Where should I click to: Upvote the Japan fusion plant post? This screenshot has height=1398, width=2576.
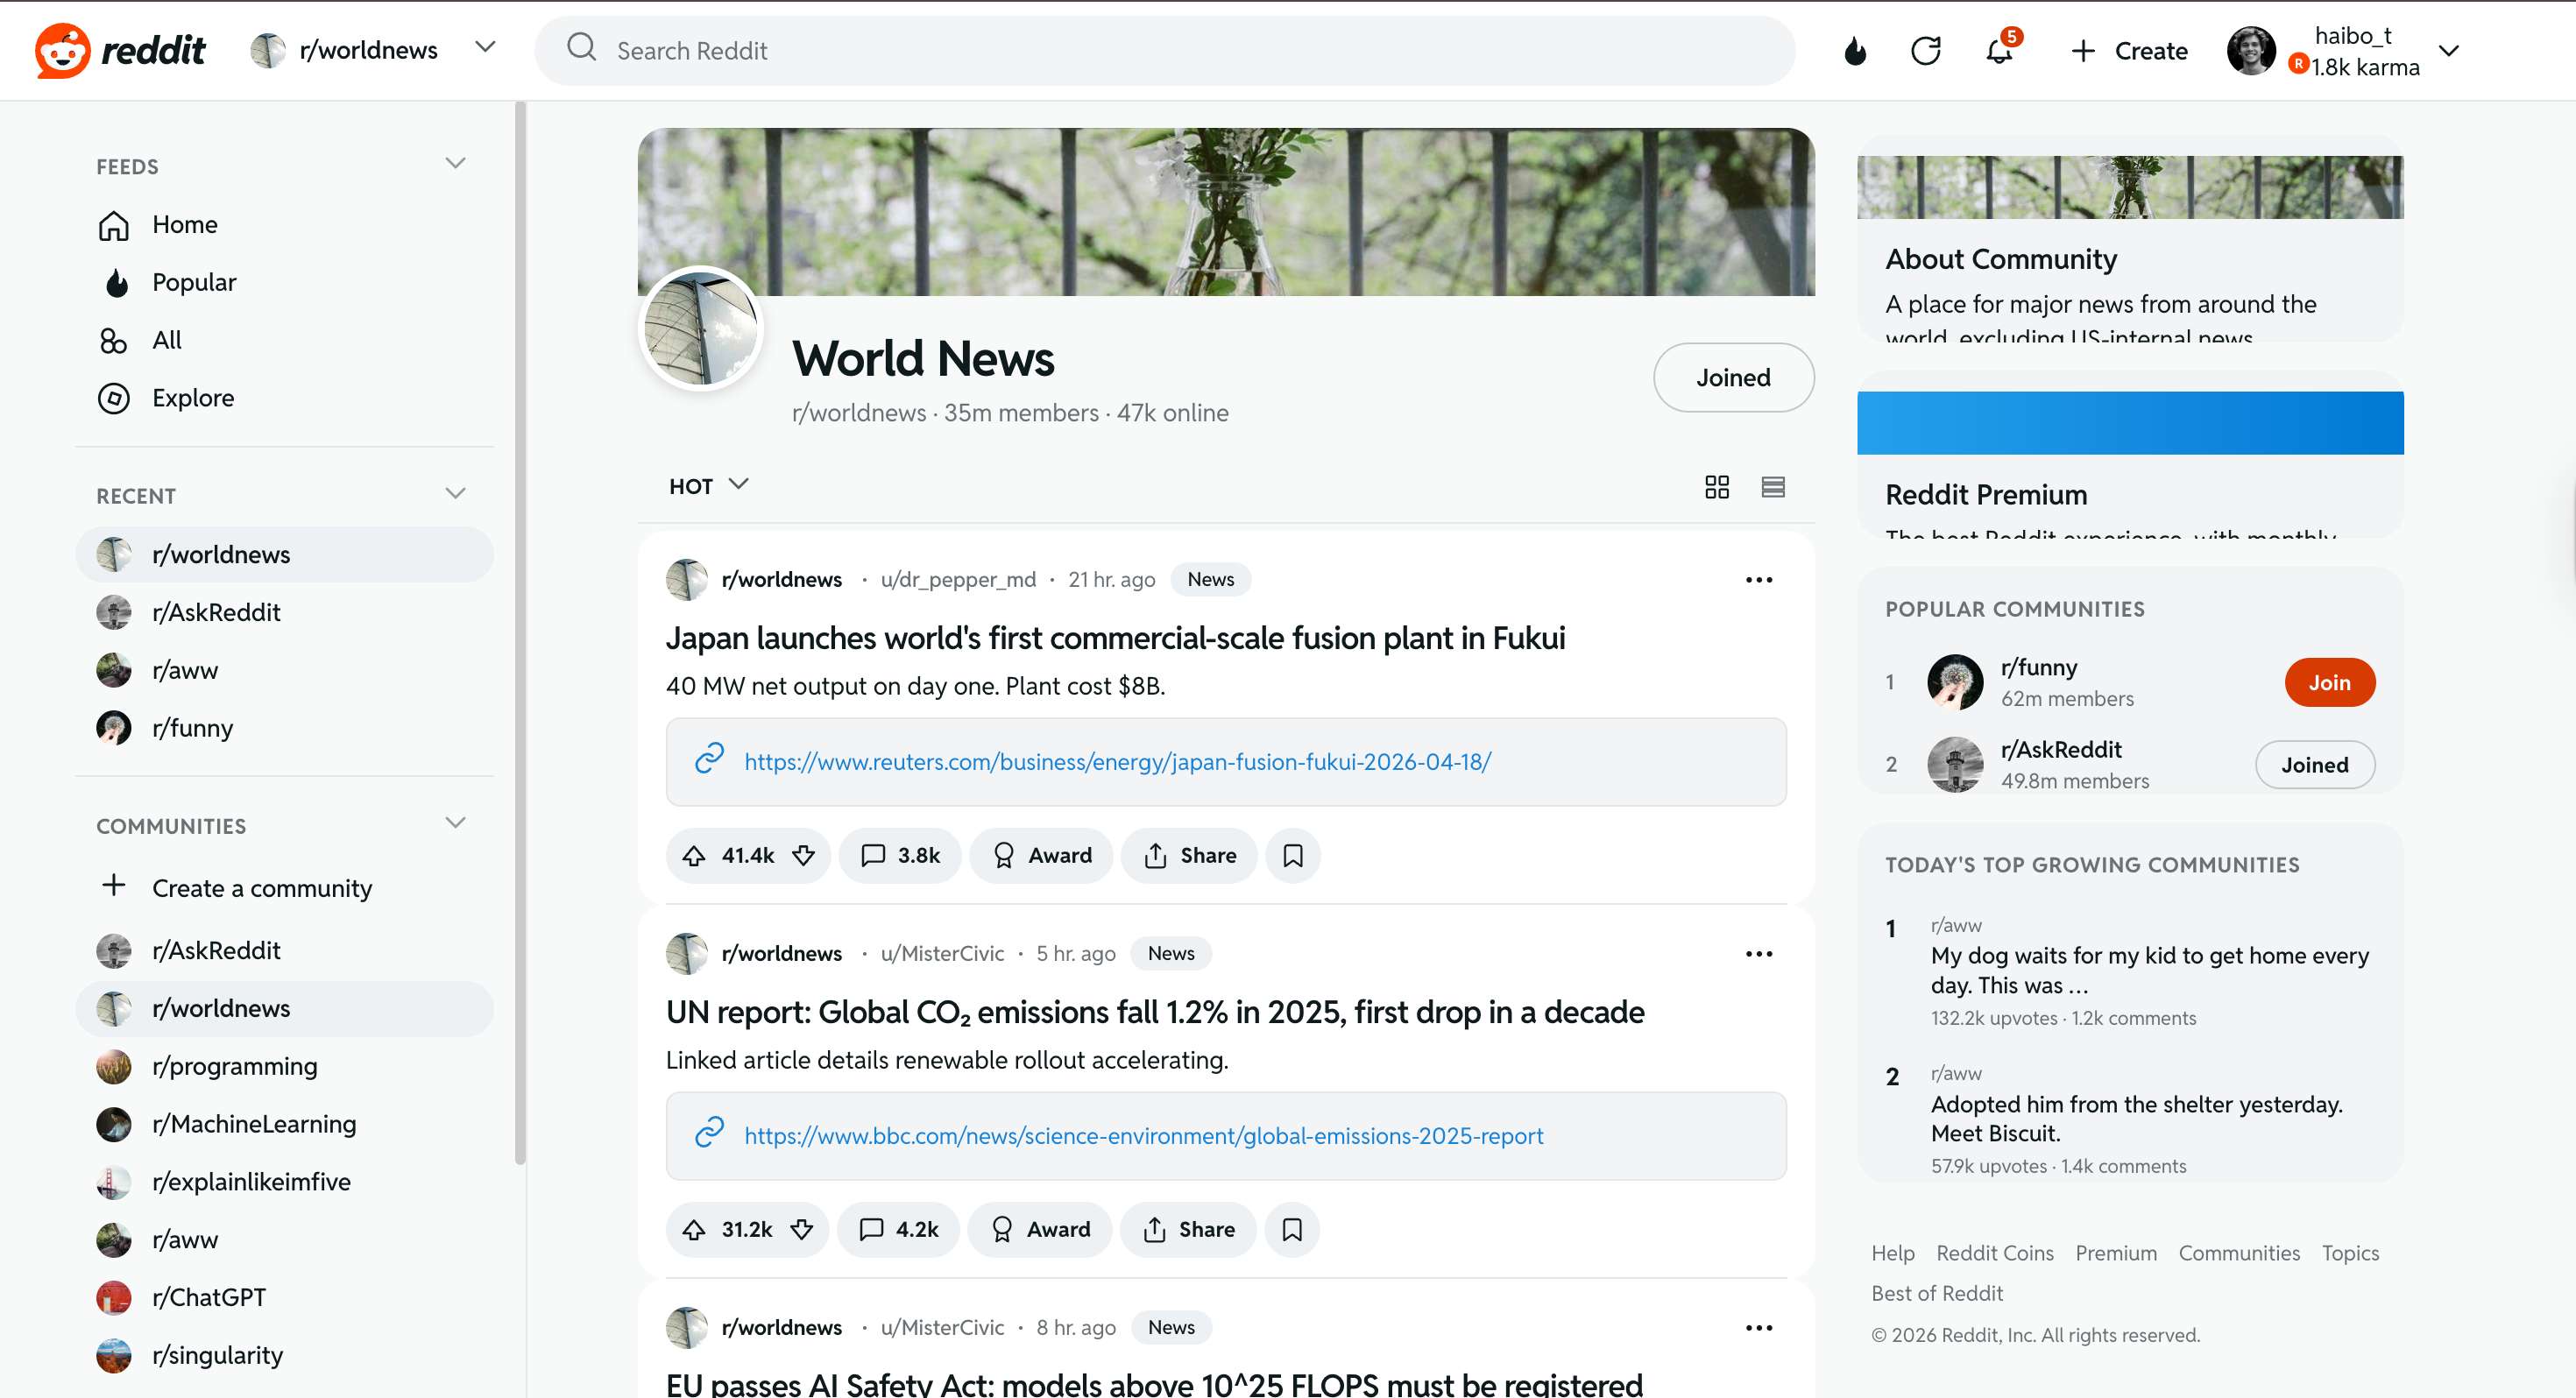(694, 856)
